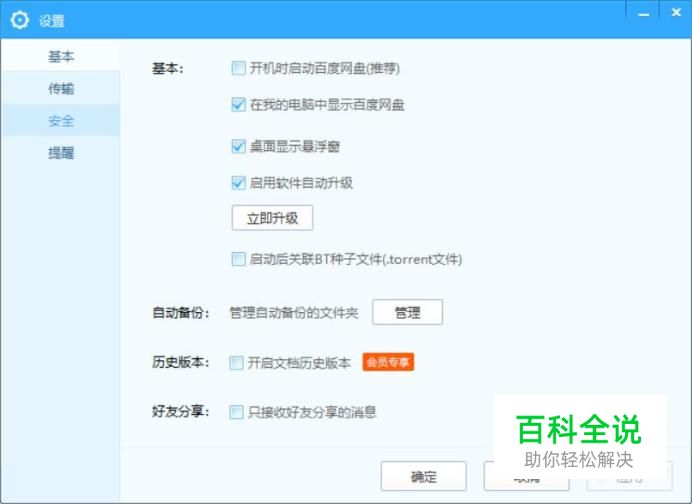Check 启动后关联BT种子文件 option
The height and width of the screenshot is (504, 692).
click(x=238, y=259)
